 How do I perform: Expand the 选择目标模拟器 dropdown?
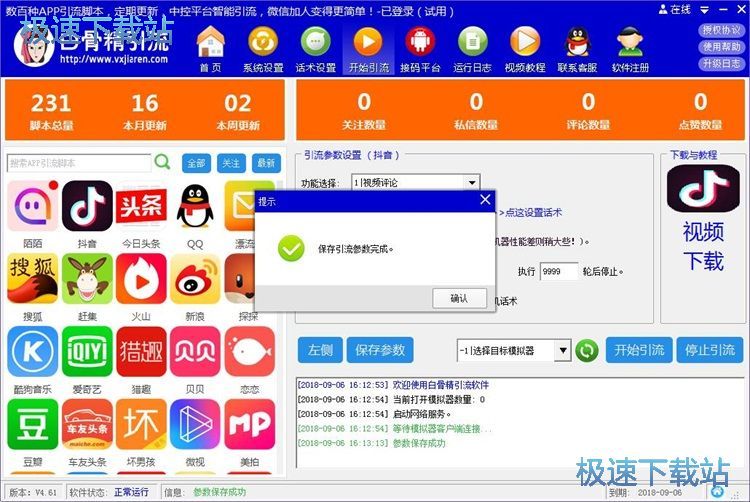pyautogui.click(x=563, y=351)
